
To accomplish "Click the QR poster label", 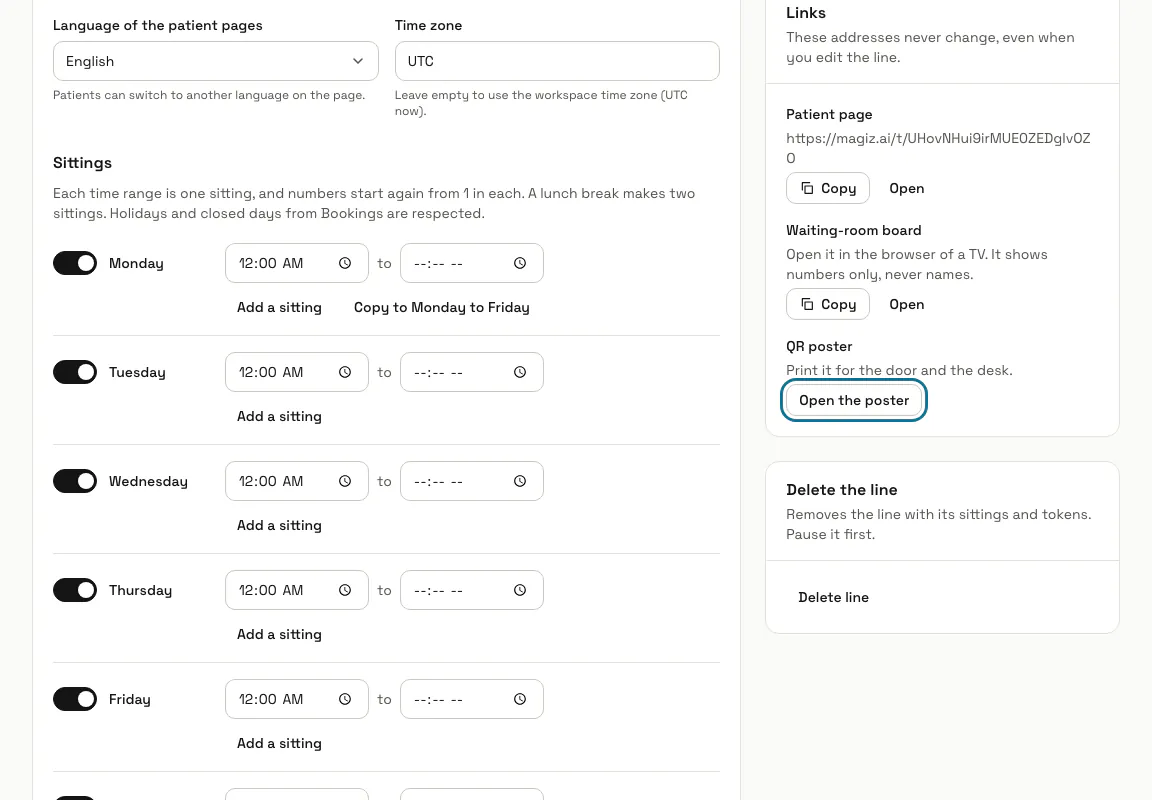I will coord(819,346).
